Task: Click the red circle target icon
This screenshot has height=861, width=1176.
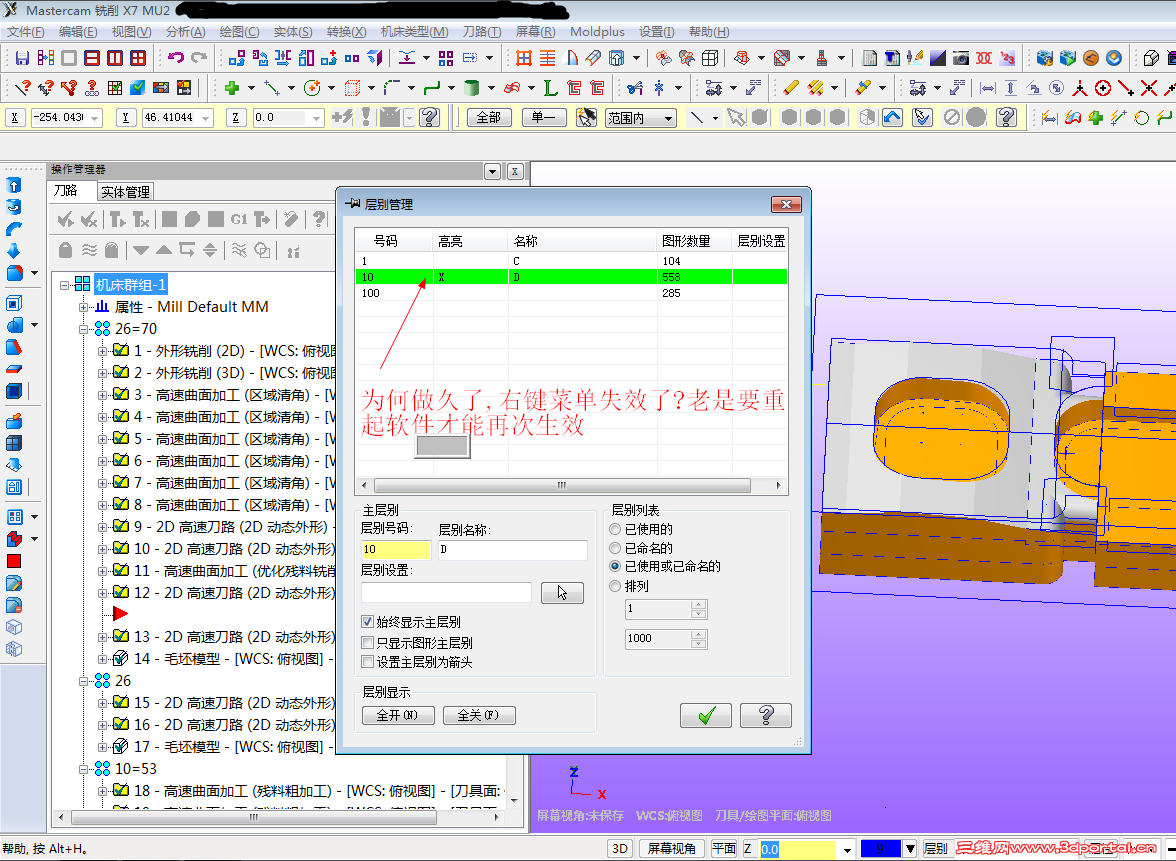Action: [x=1102, y=88]
